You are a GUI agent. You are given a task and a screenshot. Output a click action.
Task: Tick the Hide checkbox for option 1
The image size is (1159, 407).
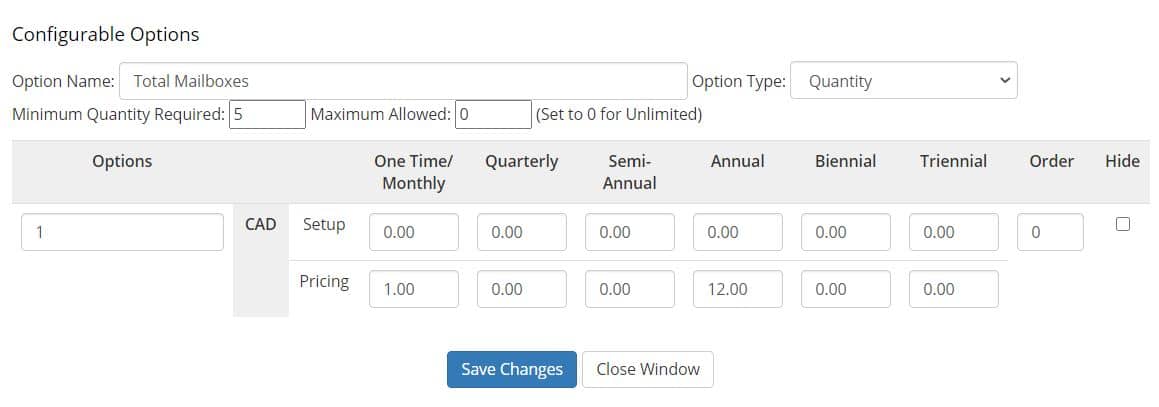tap(1122, 225)
